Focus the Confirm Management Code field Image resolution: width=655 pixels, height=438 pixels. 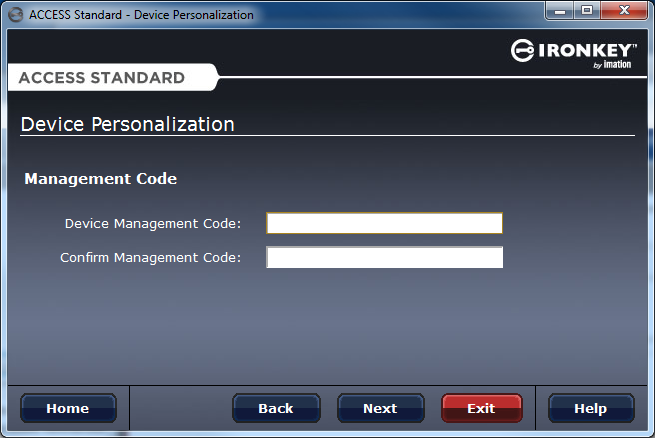[384, 258]
